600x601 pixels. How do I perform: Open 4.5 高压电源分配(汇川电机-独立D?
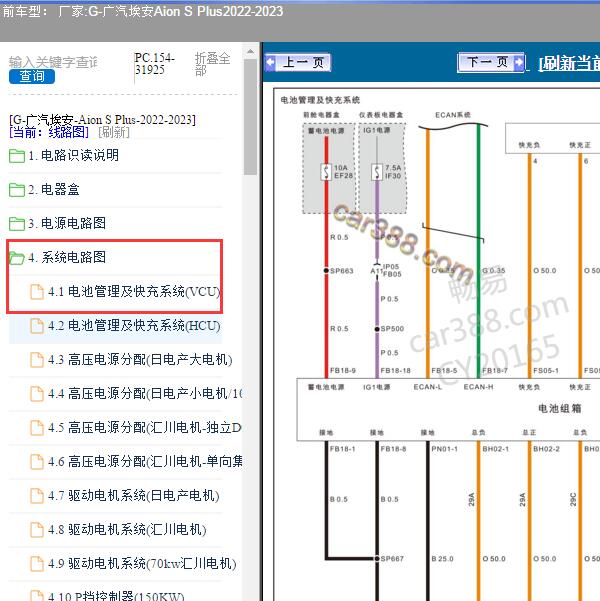coord(145,428)
